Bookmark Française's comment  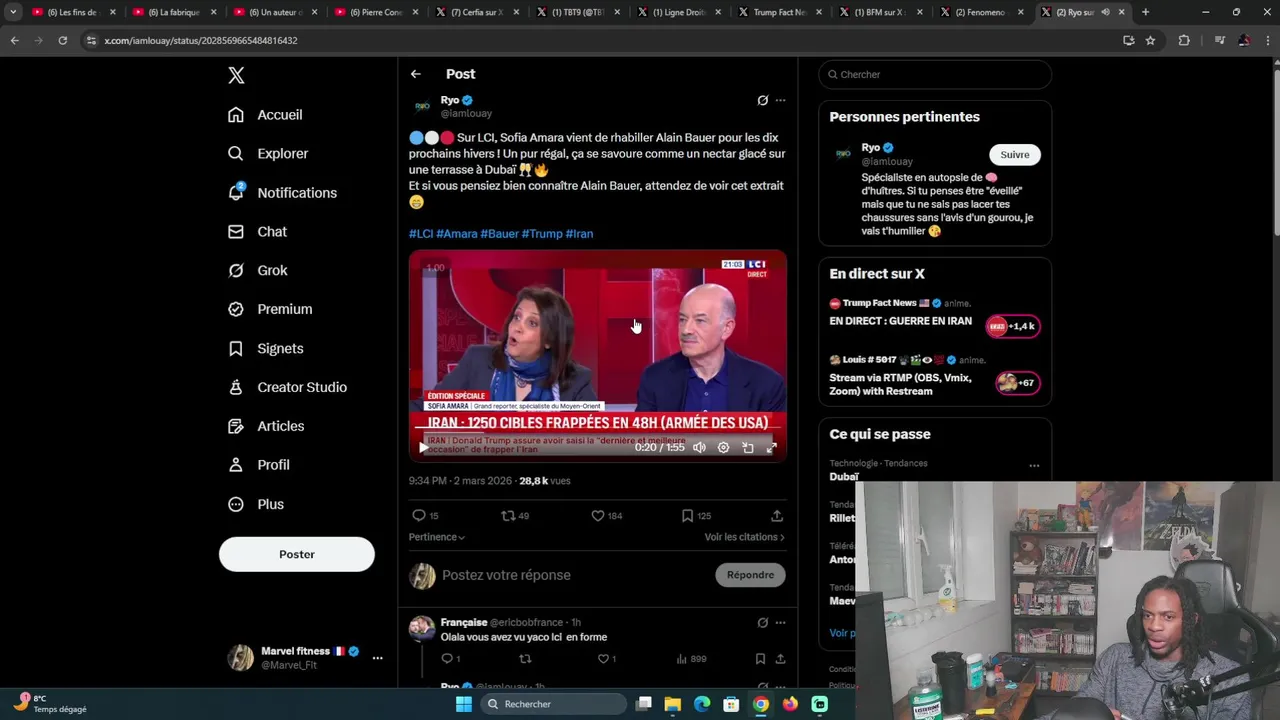761,659
